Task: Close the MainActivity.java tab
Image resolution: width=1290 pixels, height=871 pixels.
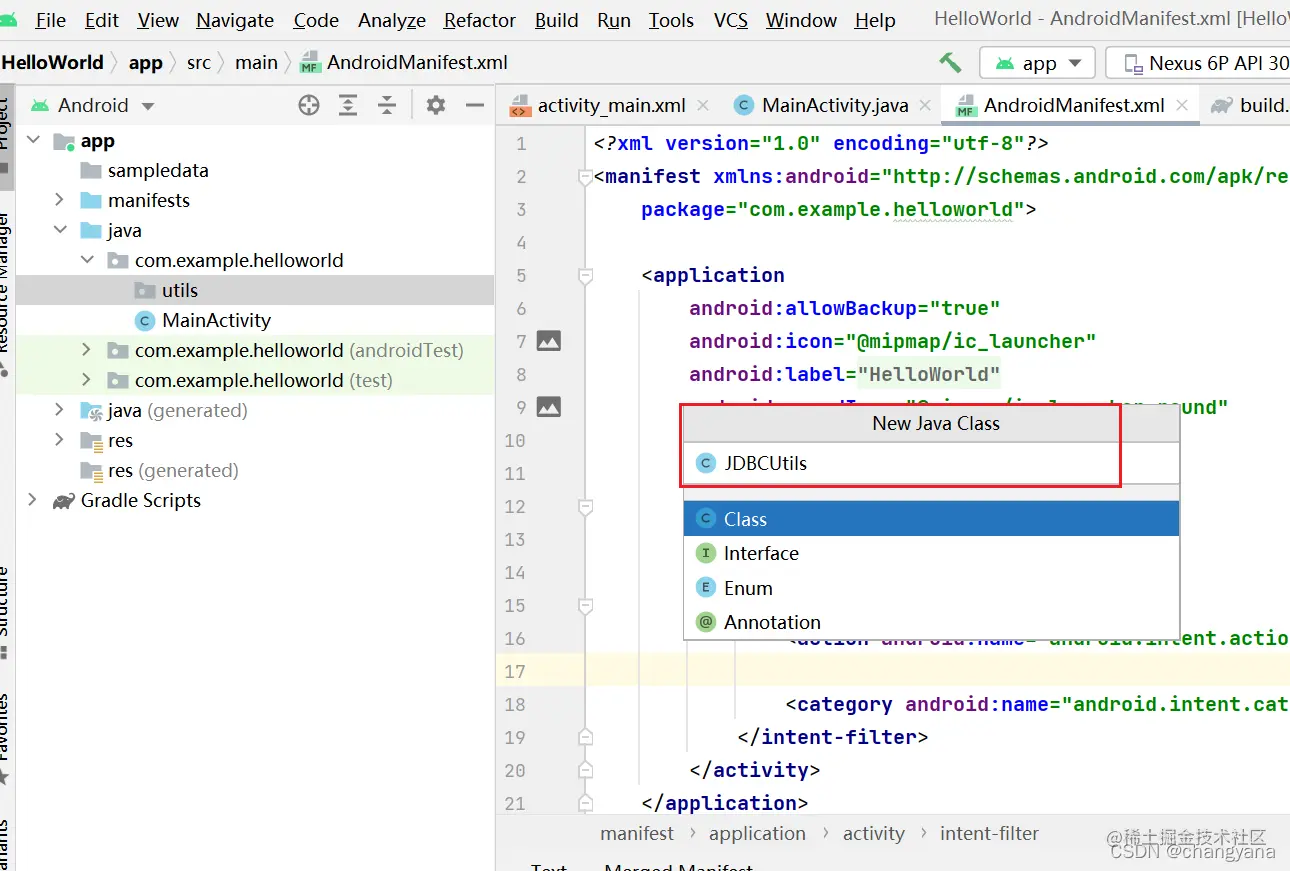Action: (924, 105)
